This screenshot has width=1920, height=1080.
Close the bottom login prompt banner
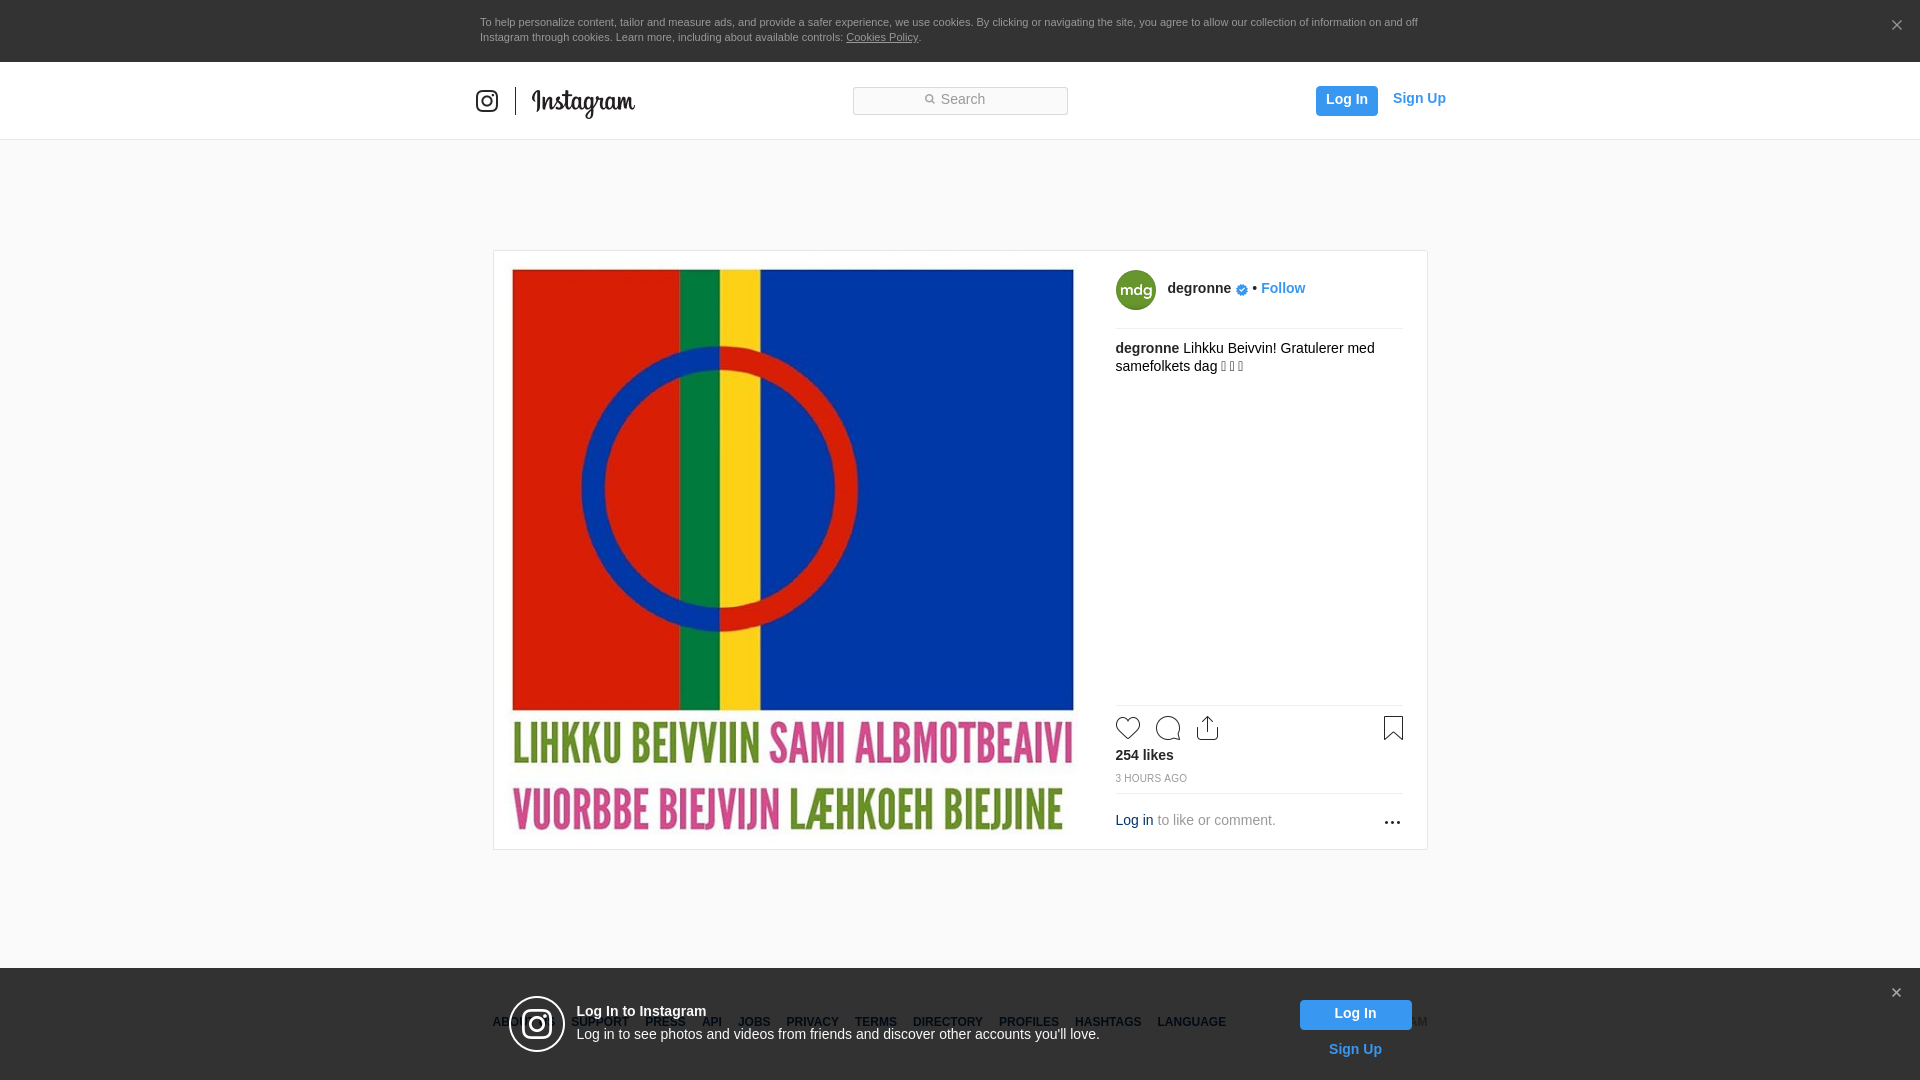(1896, 993)
